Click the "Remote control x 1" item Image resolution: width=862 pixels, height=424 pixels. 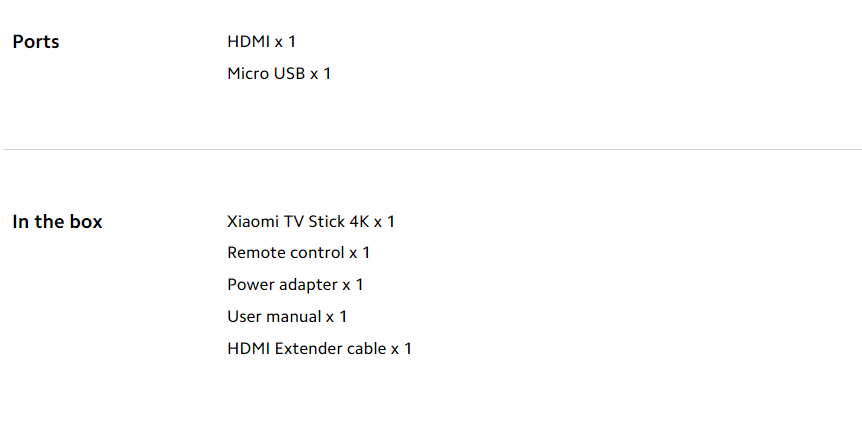(299, 253)
